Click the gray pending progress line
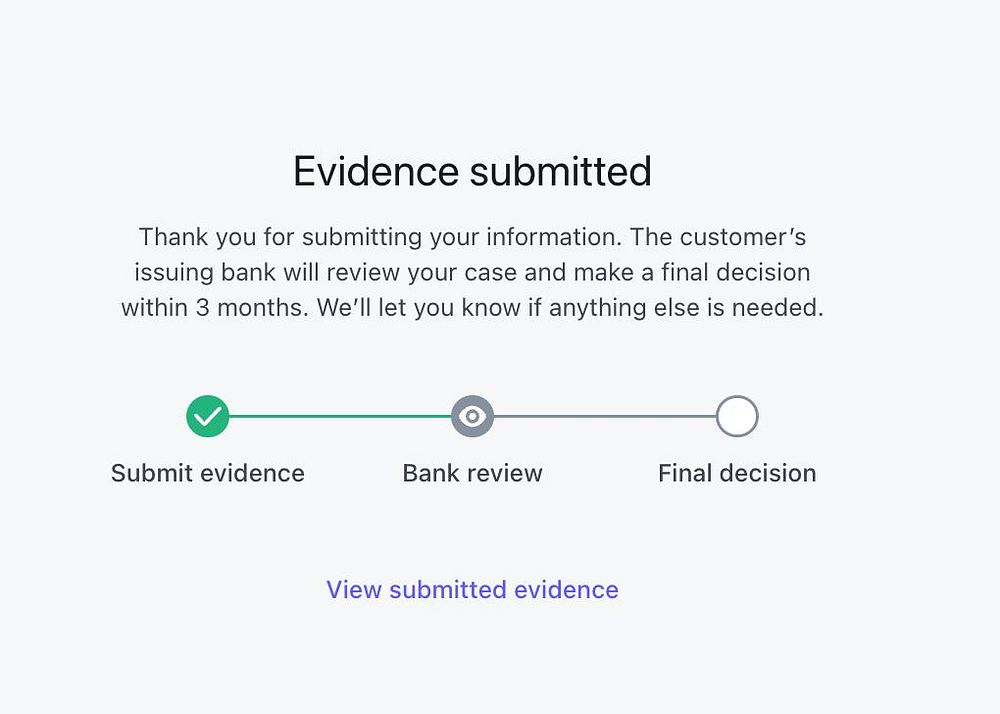 [604, 416]
